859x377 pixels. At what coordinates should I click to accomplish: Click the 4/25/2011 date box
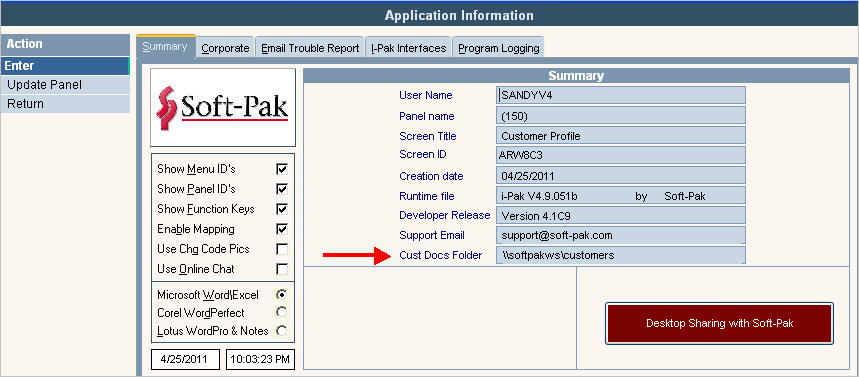185,360
